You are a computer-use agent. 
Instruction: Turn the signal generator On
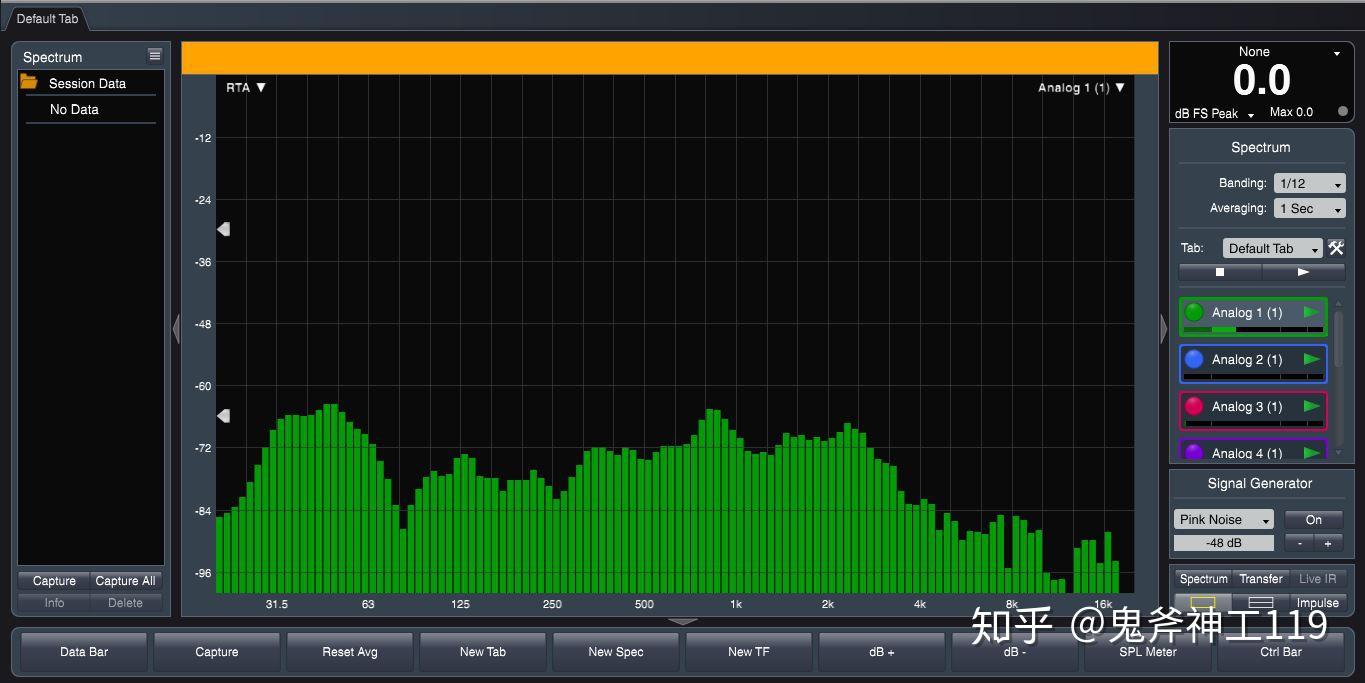(1314, 519)
